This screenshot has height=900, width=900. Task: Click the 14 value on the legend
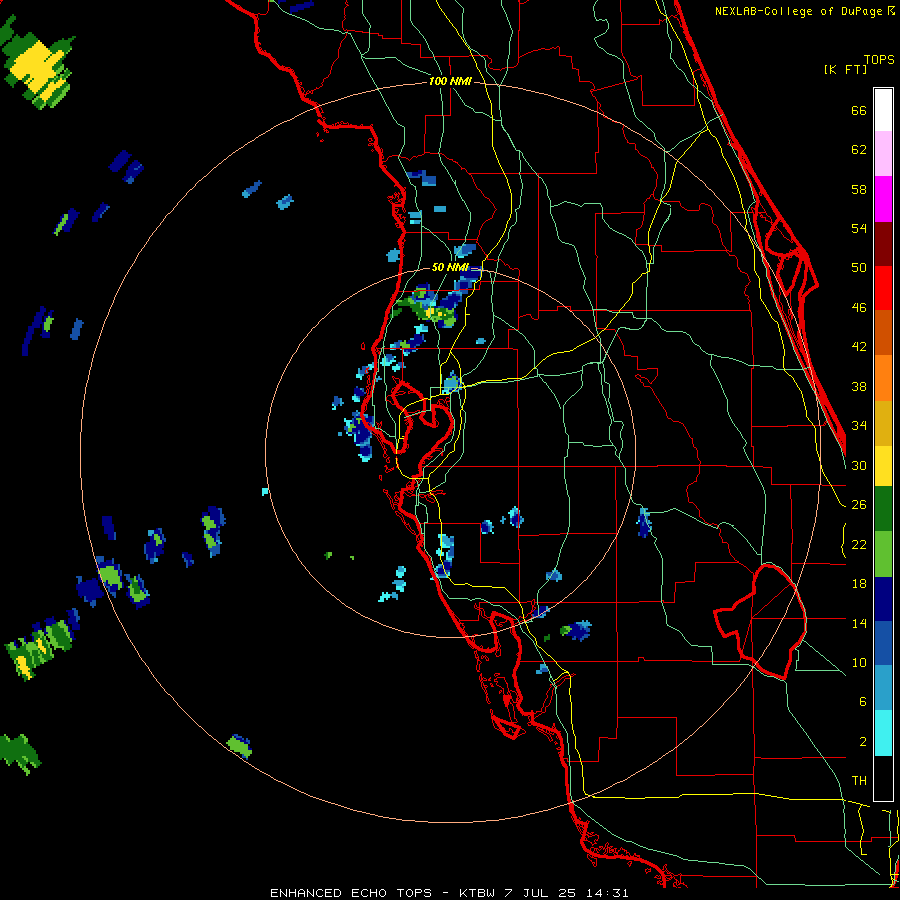click(x=859, y=623)
